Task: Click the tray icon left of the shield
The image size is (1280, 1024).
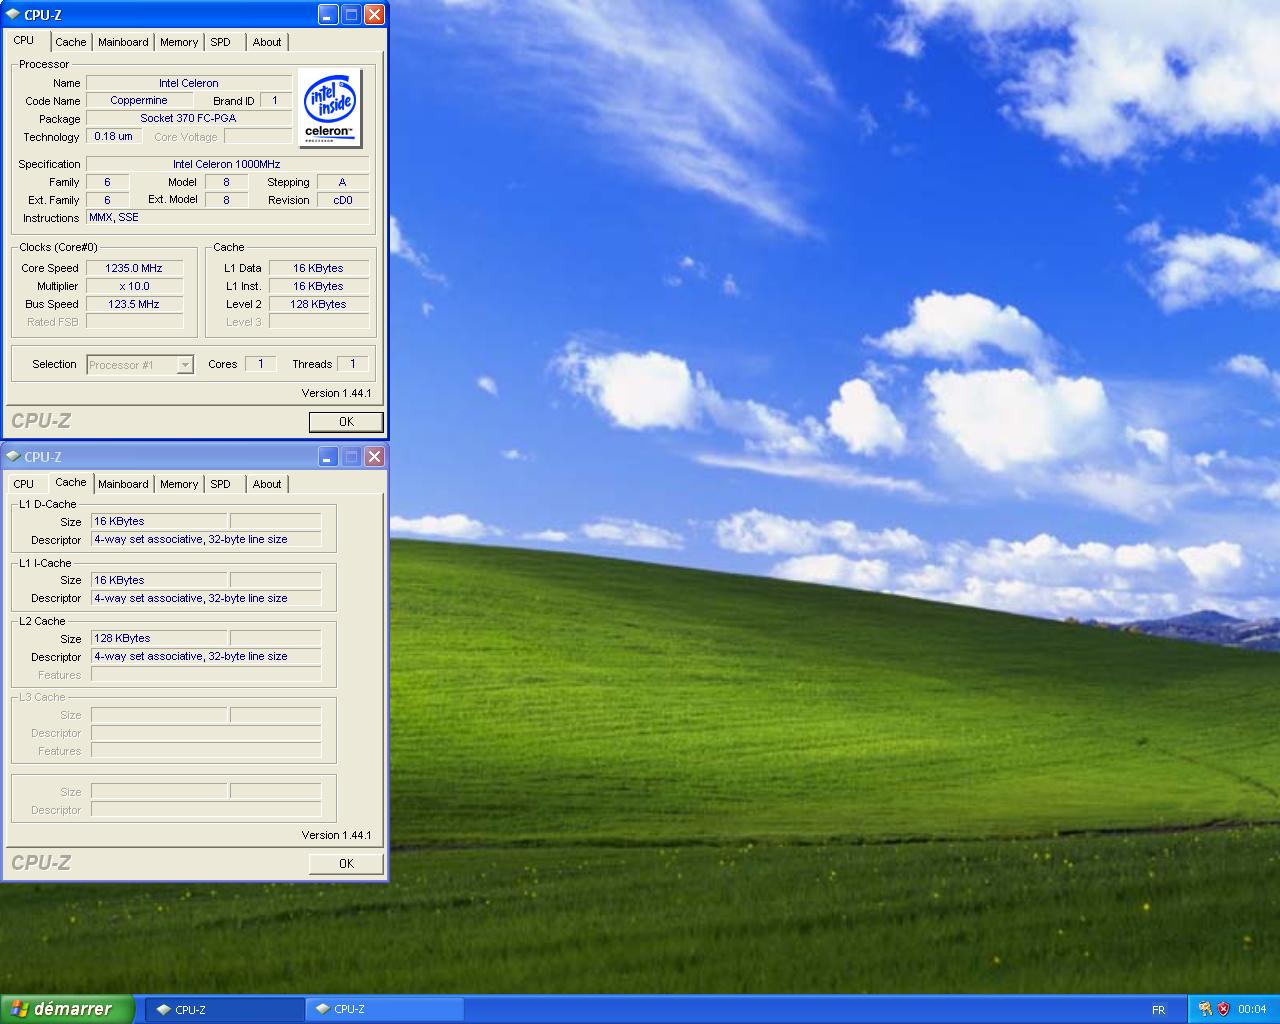Action: point(1204,1010)
